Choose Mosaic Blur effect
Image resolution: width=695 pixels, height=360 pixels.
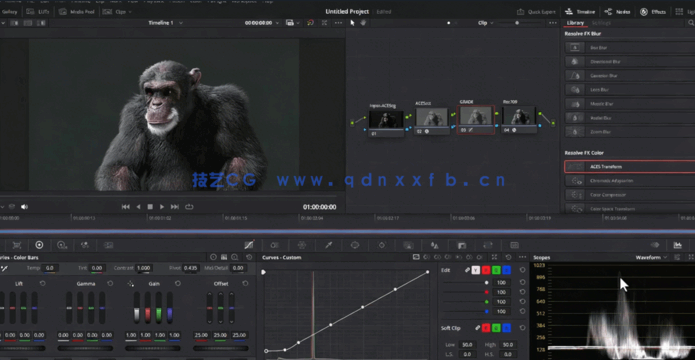click(x=630, y=103)
